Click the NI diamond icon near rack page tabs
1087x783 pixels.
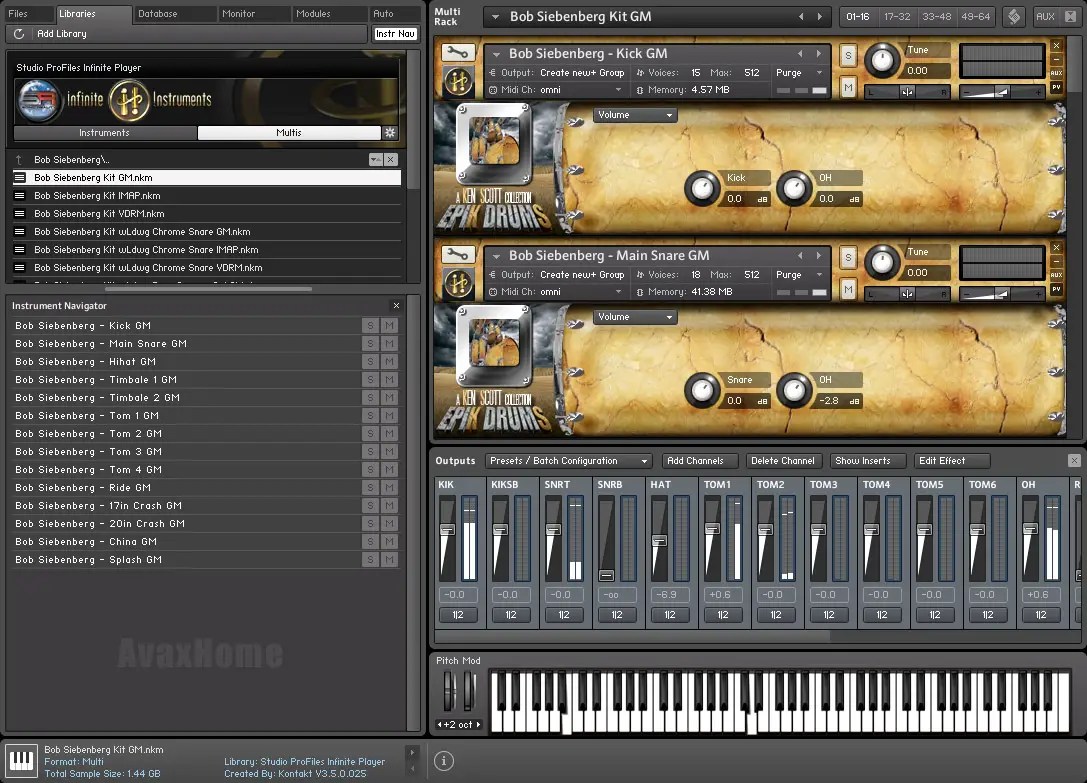click(x=1014, y=16)
